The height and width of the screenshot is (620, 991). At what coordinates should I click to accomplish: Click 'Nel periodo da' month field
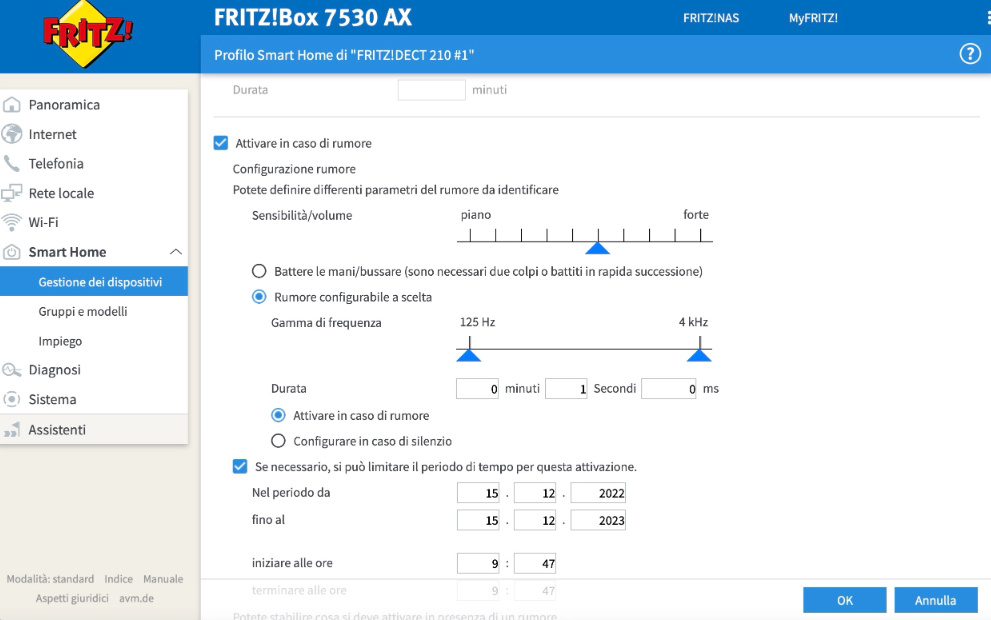coord(535,493)
